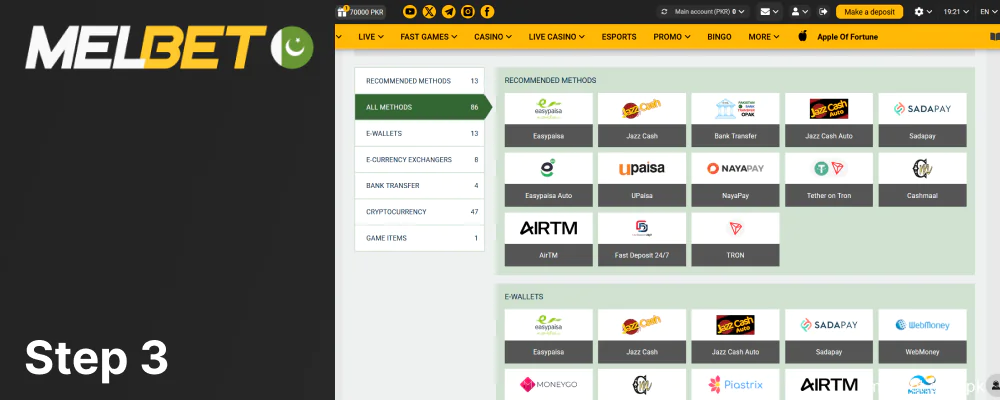Image resolution: width=1000 pixels, height=400 pixels.
Task: Open the user profile dropdown
Action: (799, 11)
